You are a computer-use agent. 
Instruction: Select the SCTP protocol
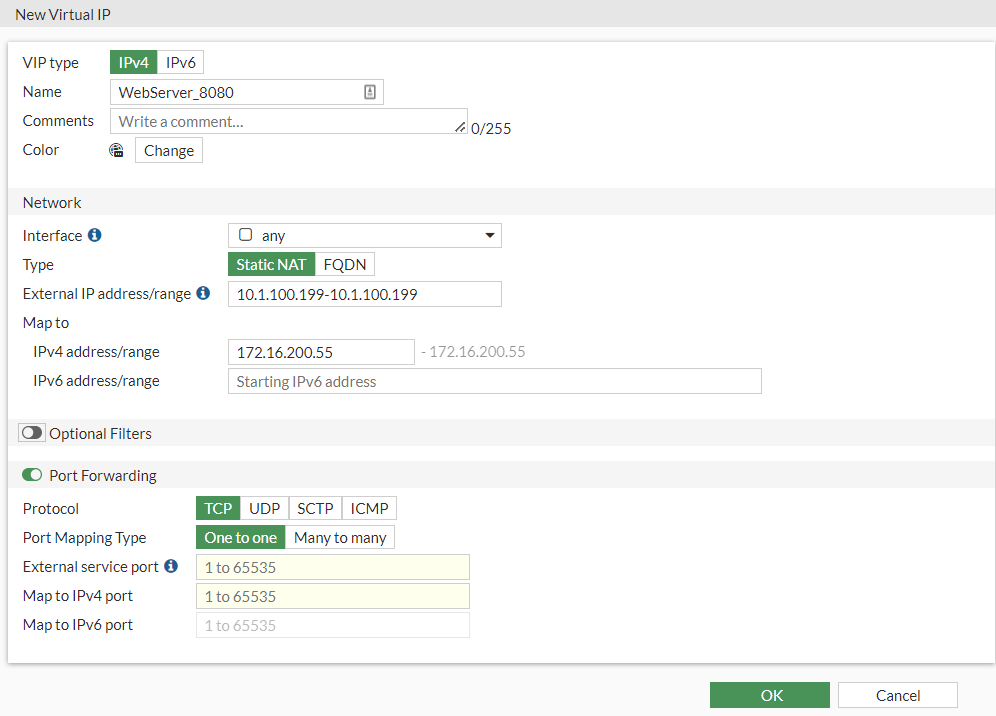click(x=314, y=508)
